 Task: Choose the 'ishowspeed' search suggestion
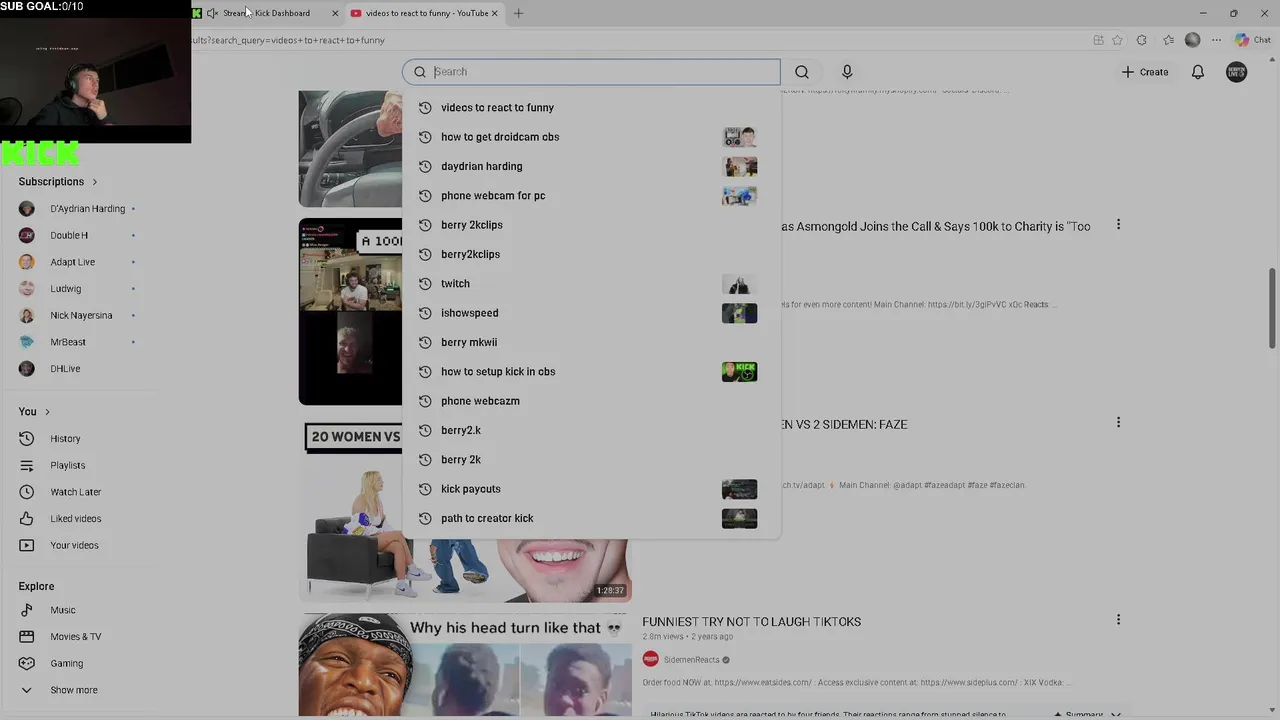click(x=591, y=313)
